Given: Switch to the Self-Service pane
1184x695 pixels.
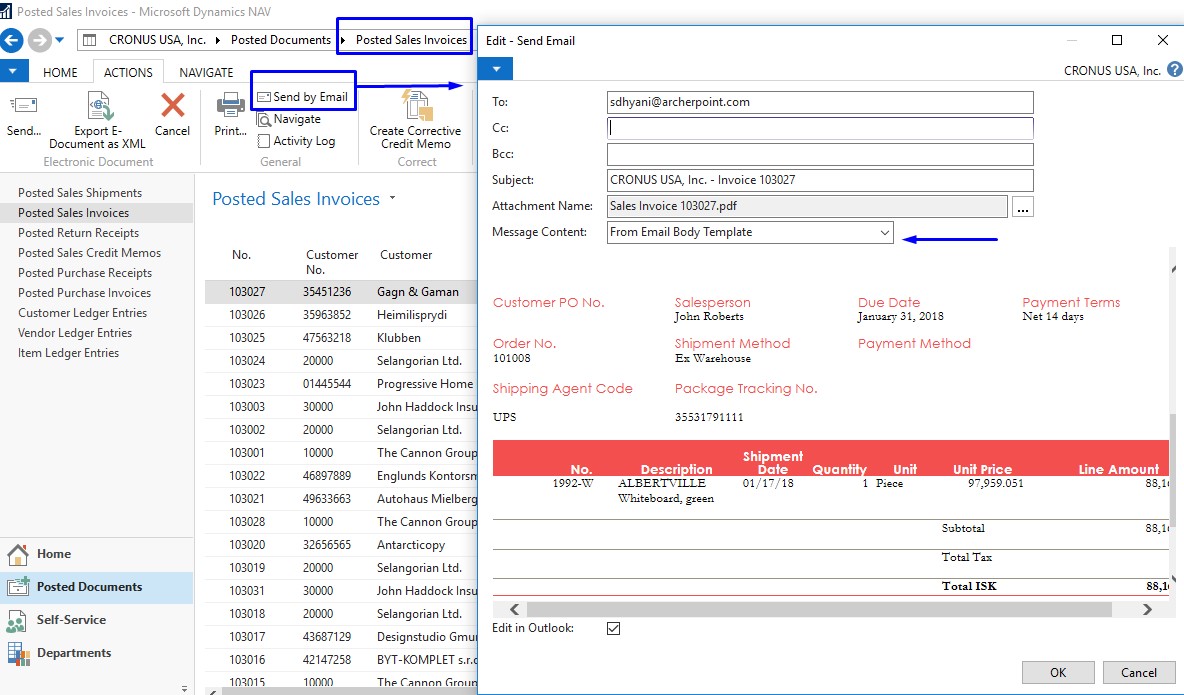Looking at the screenshot, I should [71, 620].
